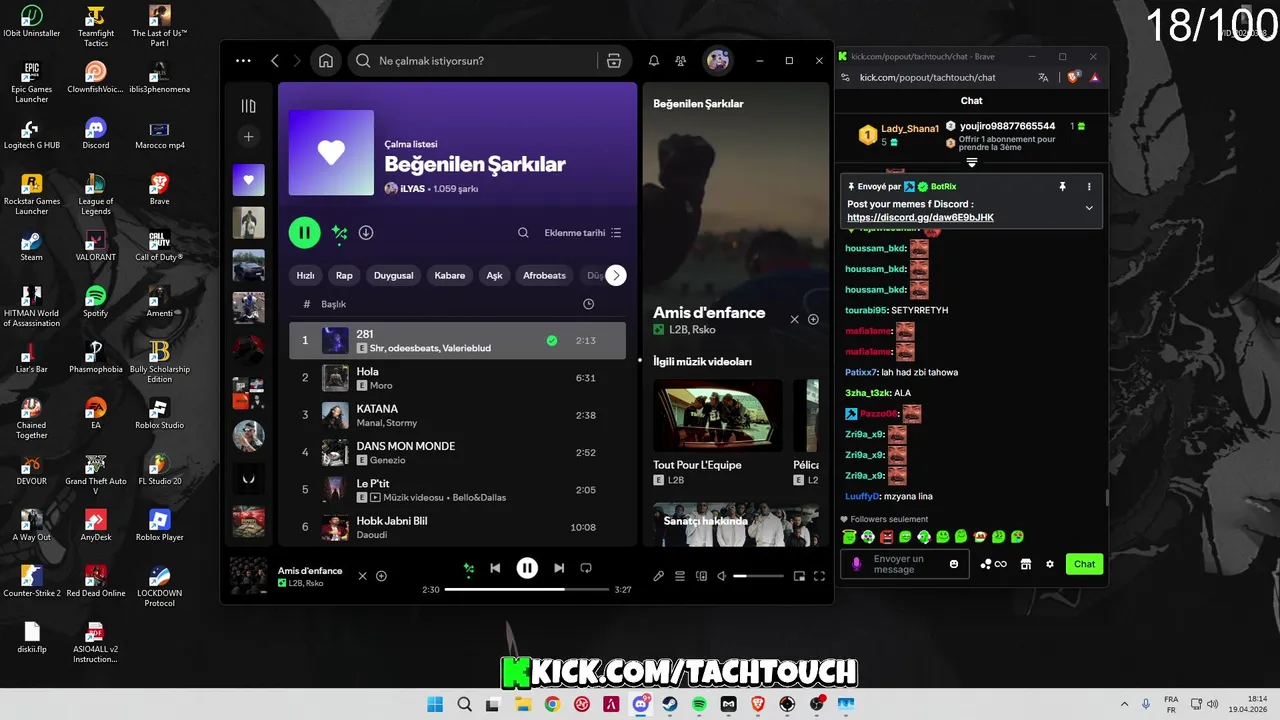Add current song plus icon in player bar
Viewport: 1280px width, 720px height.
coord(381,576)
